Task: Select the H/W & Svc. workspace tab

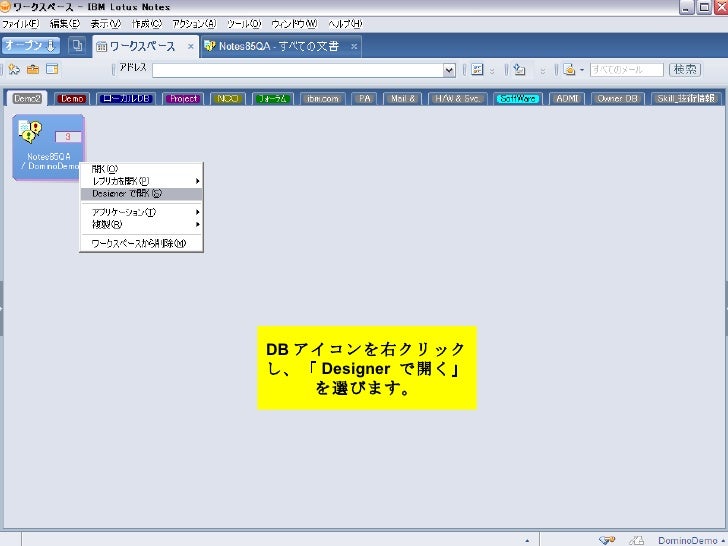Action: click(457, 98)
